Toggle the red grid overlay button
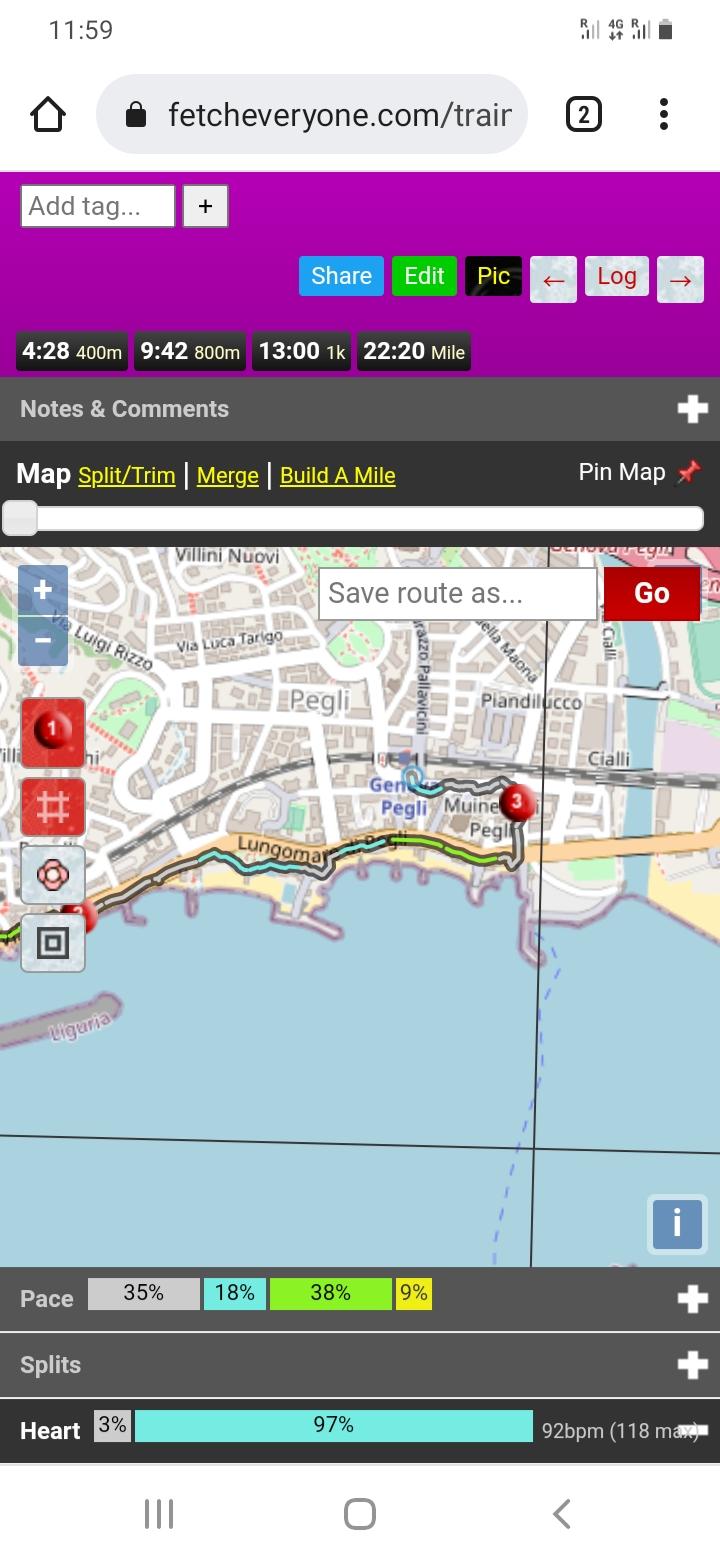 pos(53,808)
